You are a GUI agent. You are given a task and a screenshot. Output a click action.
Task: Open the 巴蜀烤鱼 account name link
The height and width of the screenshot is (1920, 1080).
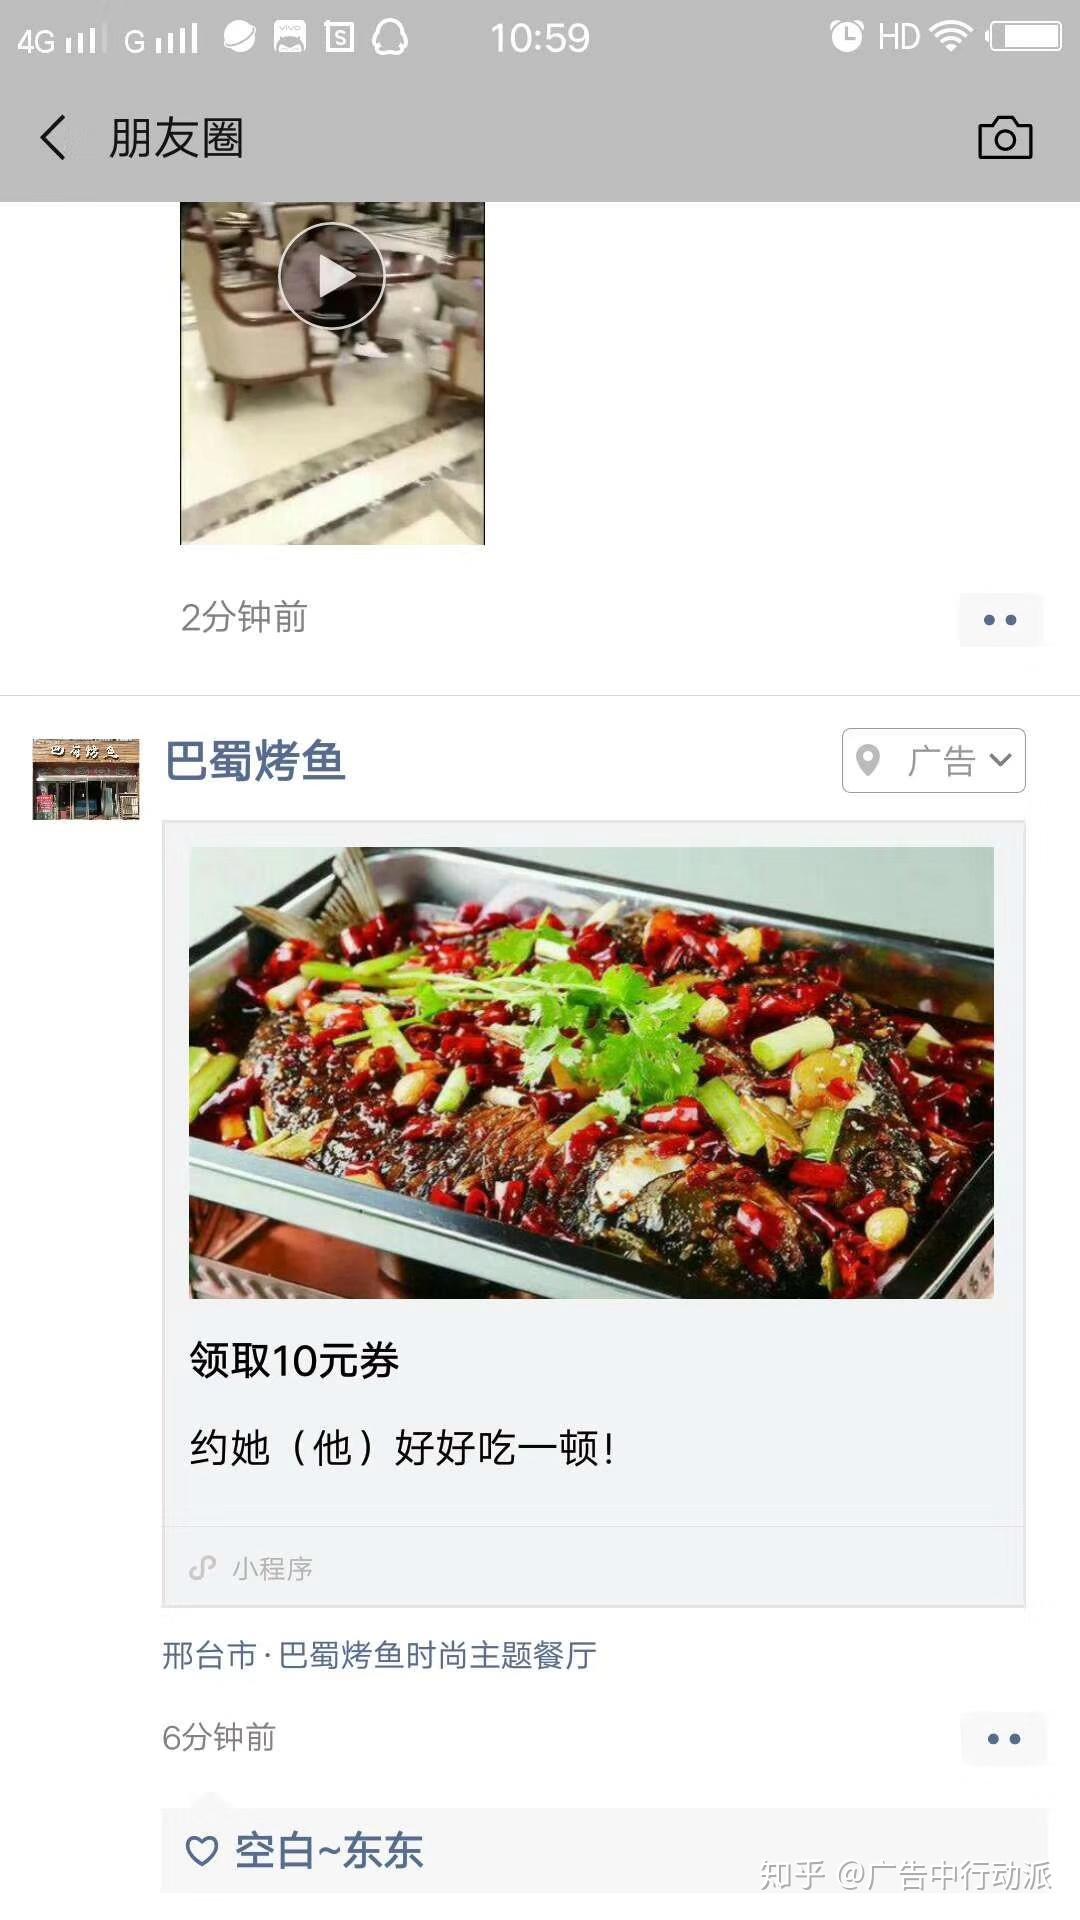click(x=255, y=761)
